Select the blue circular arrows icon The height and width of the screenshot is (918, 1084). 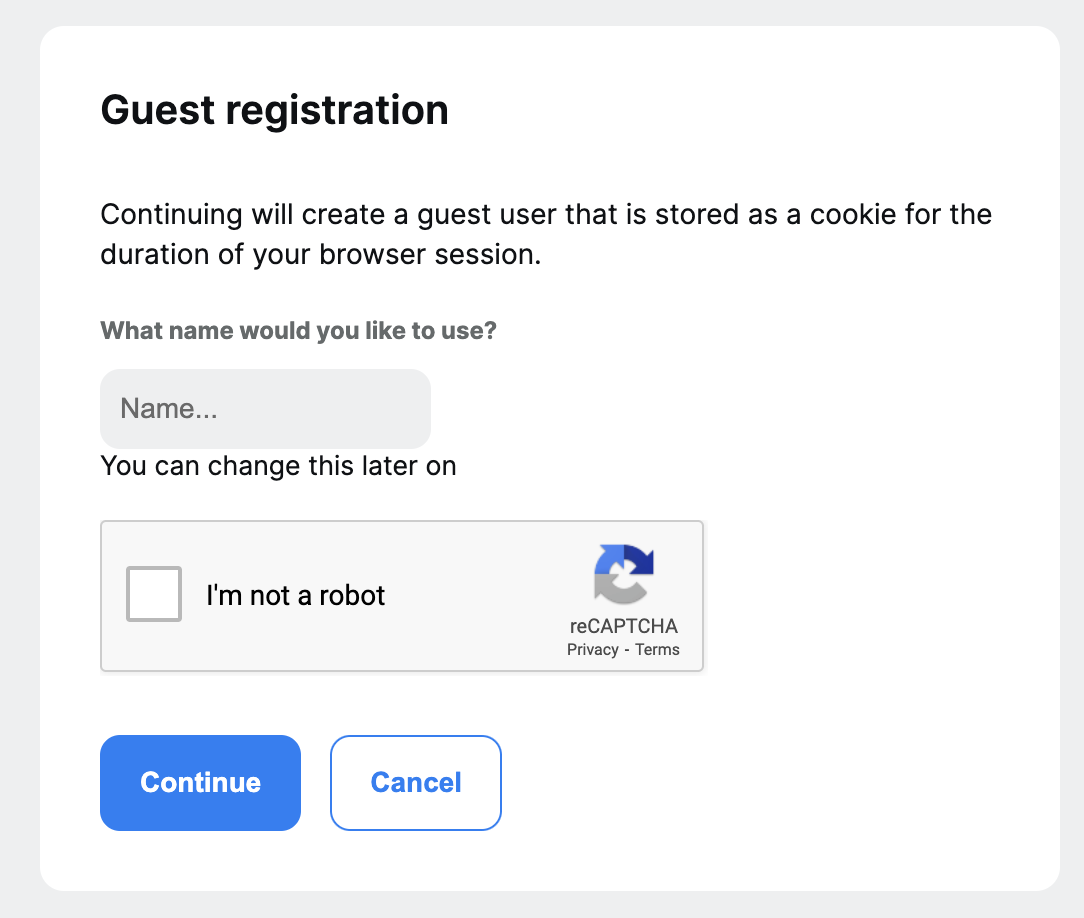pos(622,575)
